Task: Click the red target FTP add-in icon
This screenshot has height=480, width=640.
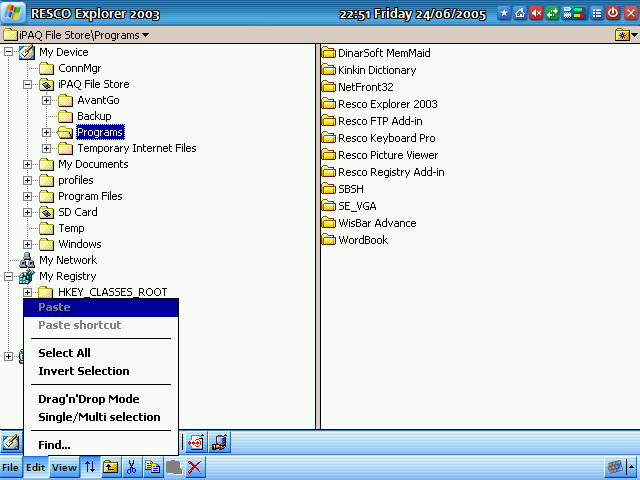Action: [x=197, y=443]
